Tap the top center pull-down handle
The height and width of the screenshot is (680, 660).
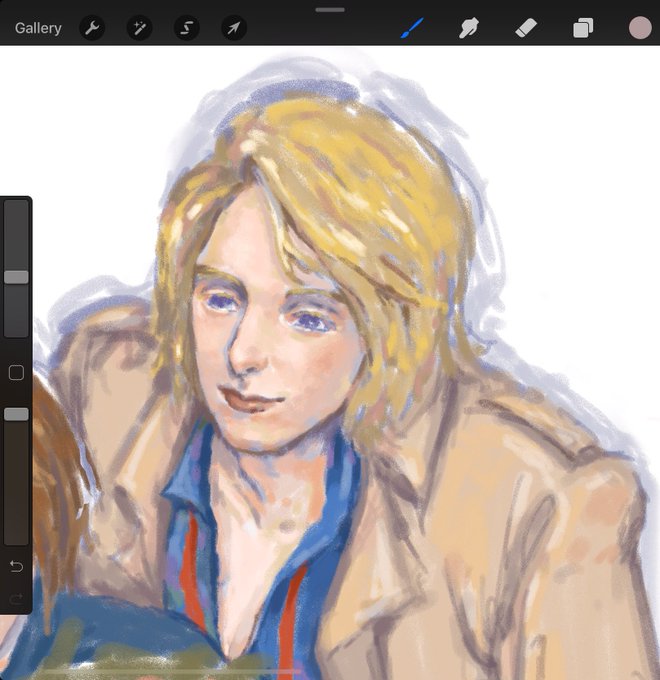[330, 10]
